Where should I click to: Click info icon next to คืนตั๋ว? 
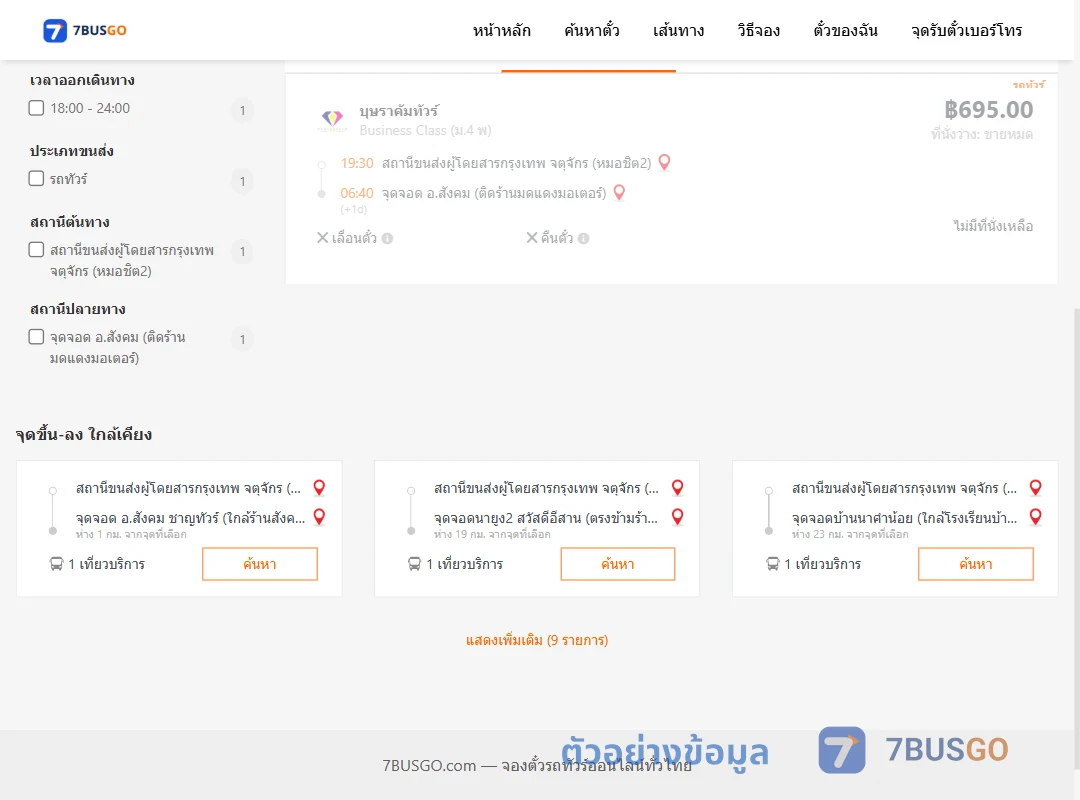583,238
